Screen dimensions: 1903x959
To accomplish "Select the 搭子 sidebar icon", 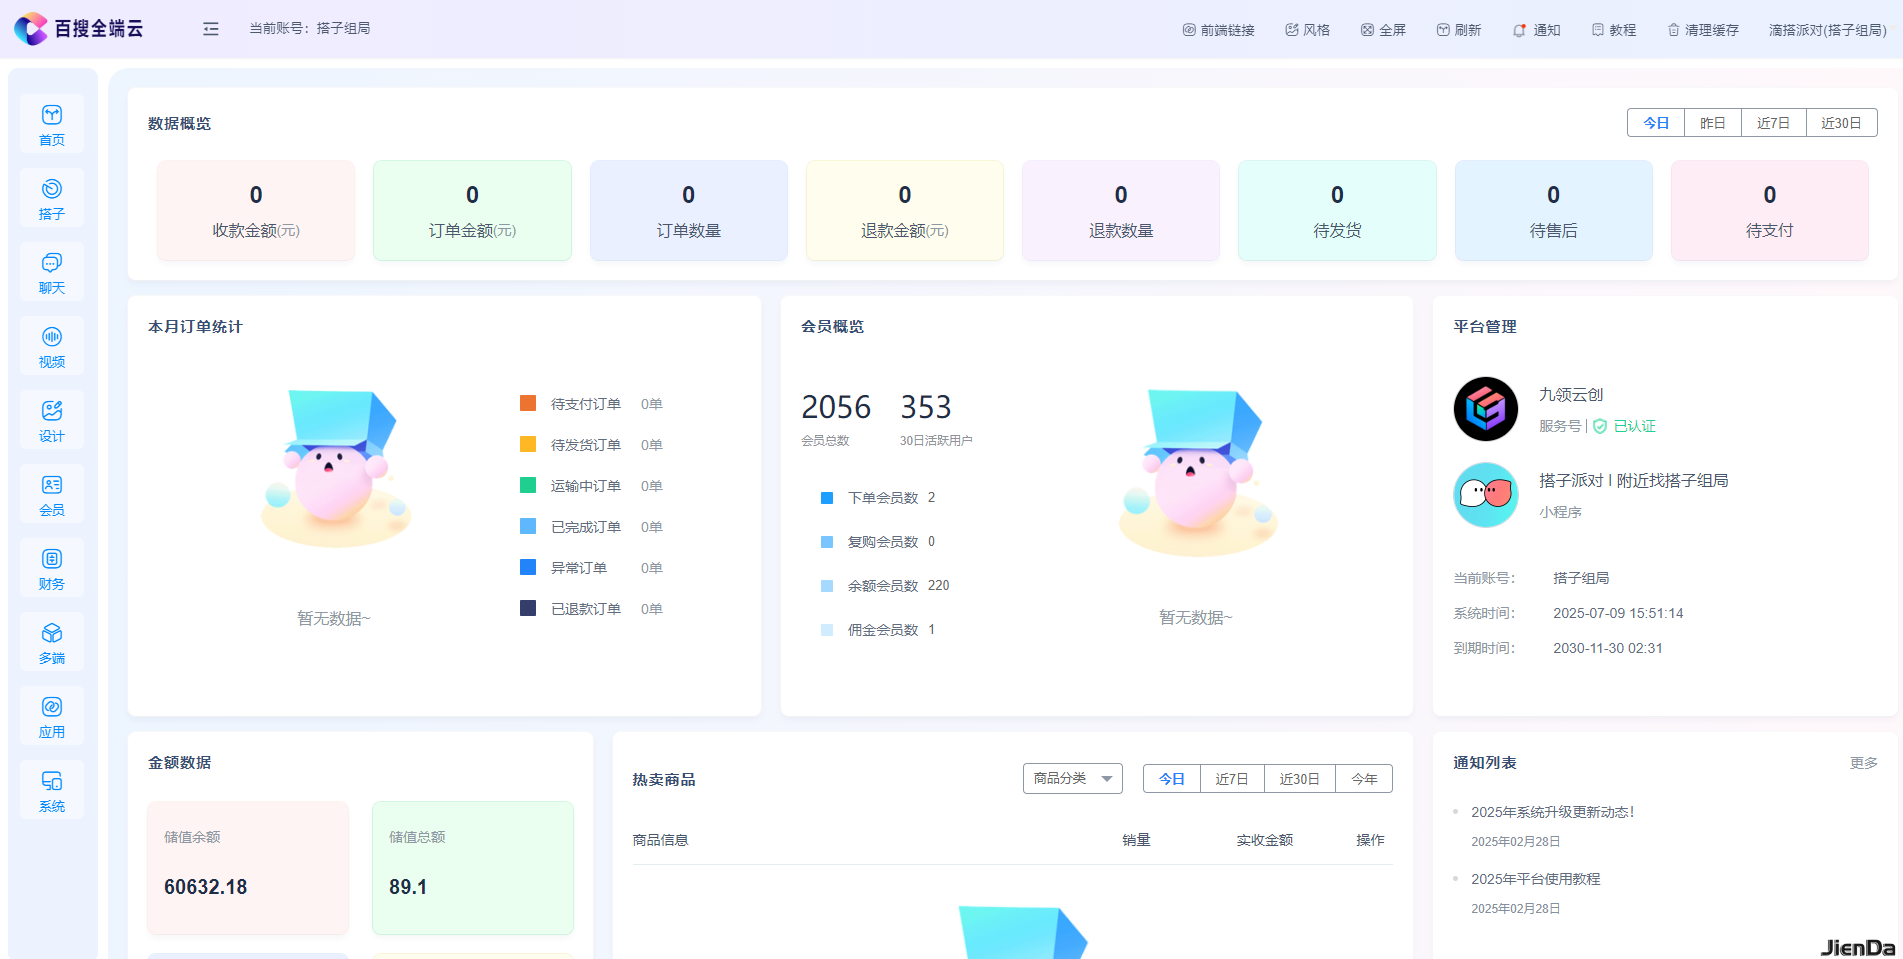I will click(x=52, y=198).
